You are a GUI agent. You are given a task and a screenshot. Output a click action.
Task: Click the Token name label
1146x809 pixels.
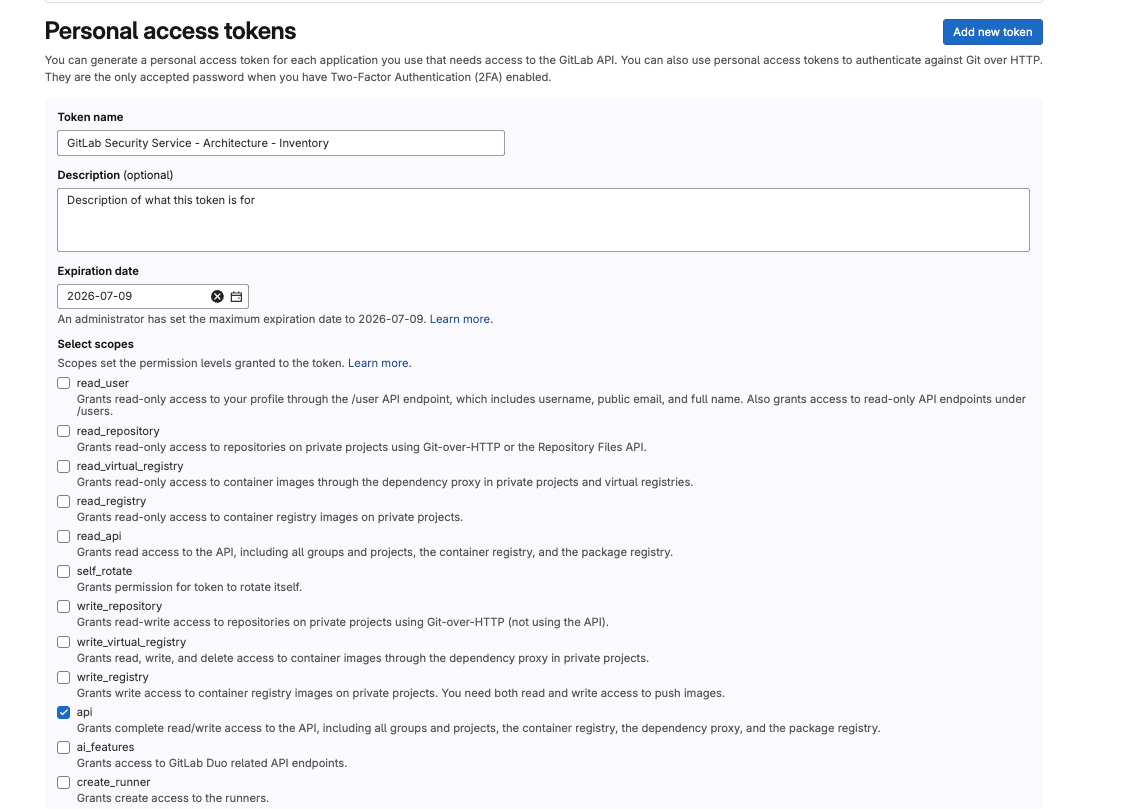(91, 117)
